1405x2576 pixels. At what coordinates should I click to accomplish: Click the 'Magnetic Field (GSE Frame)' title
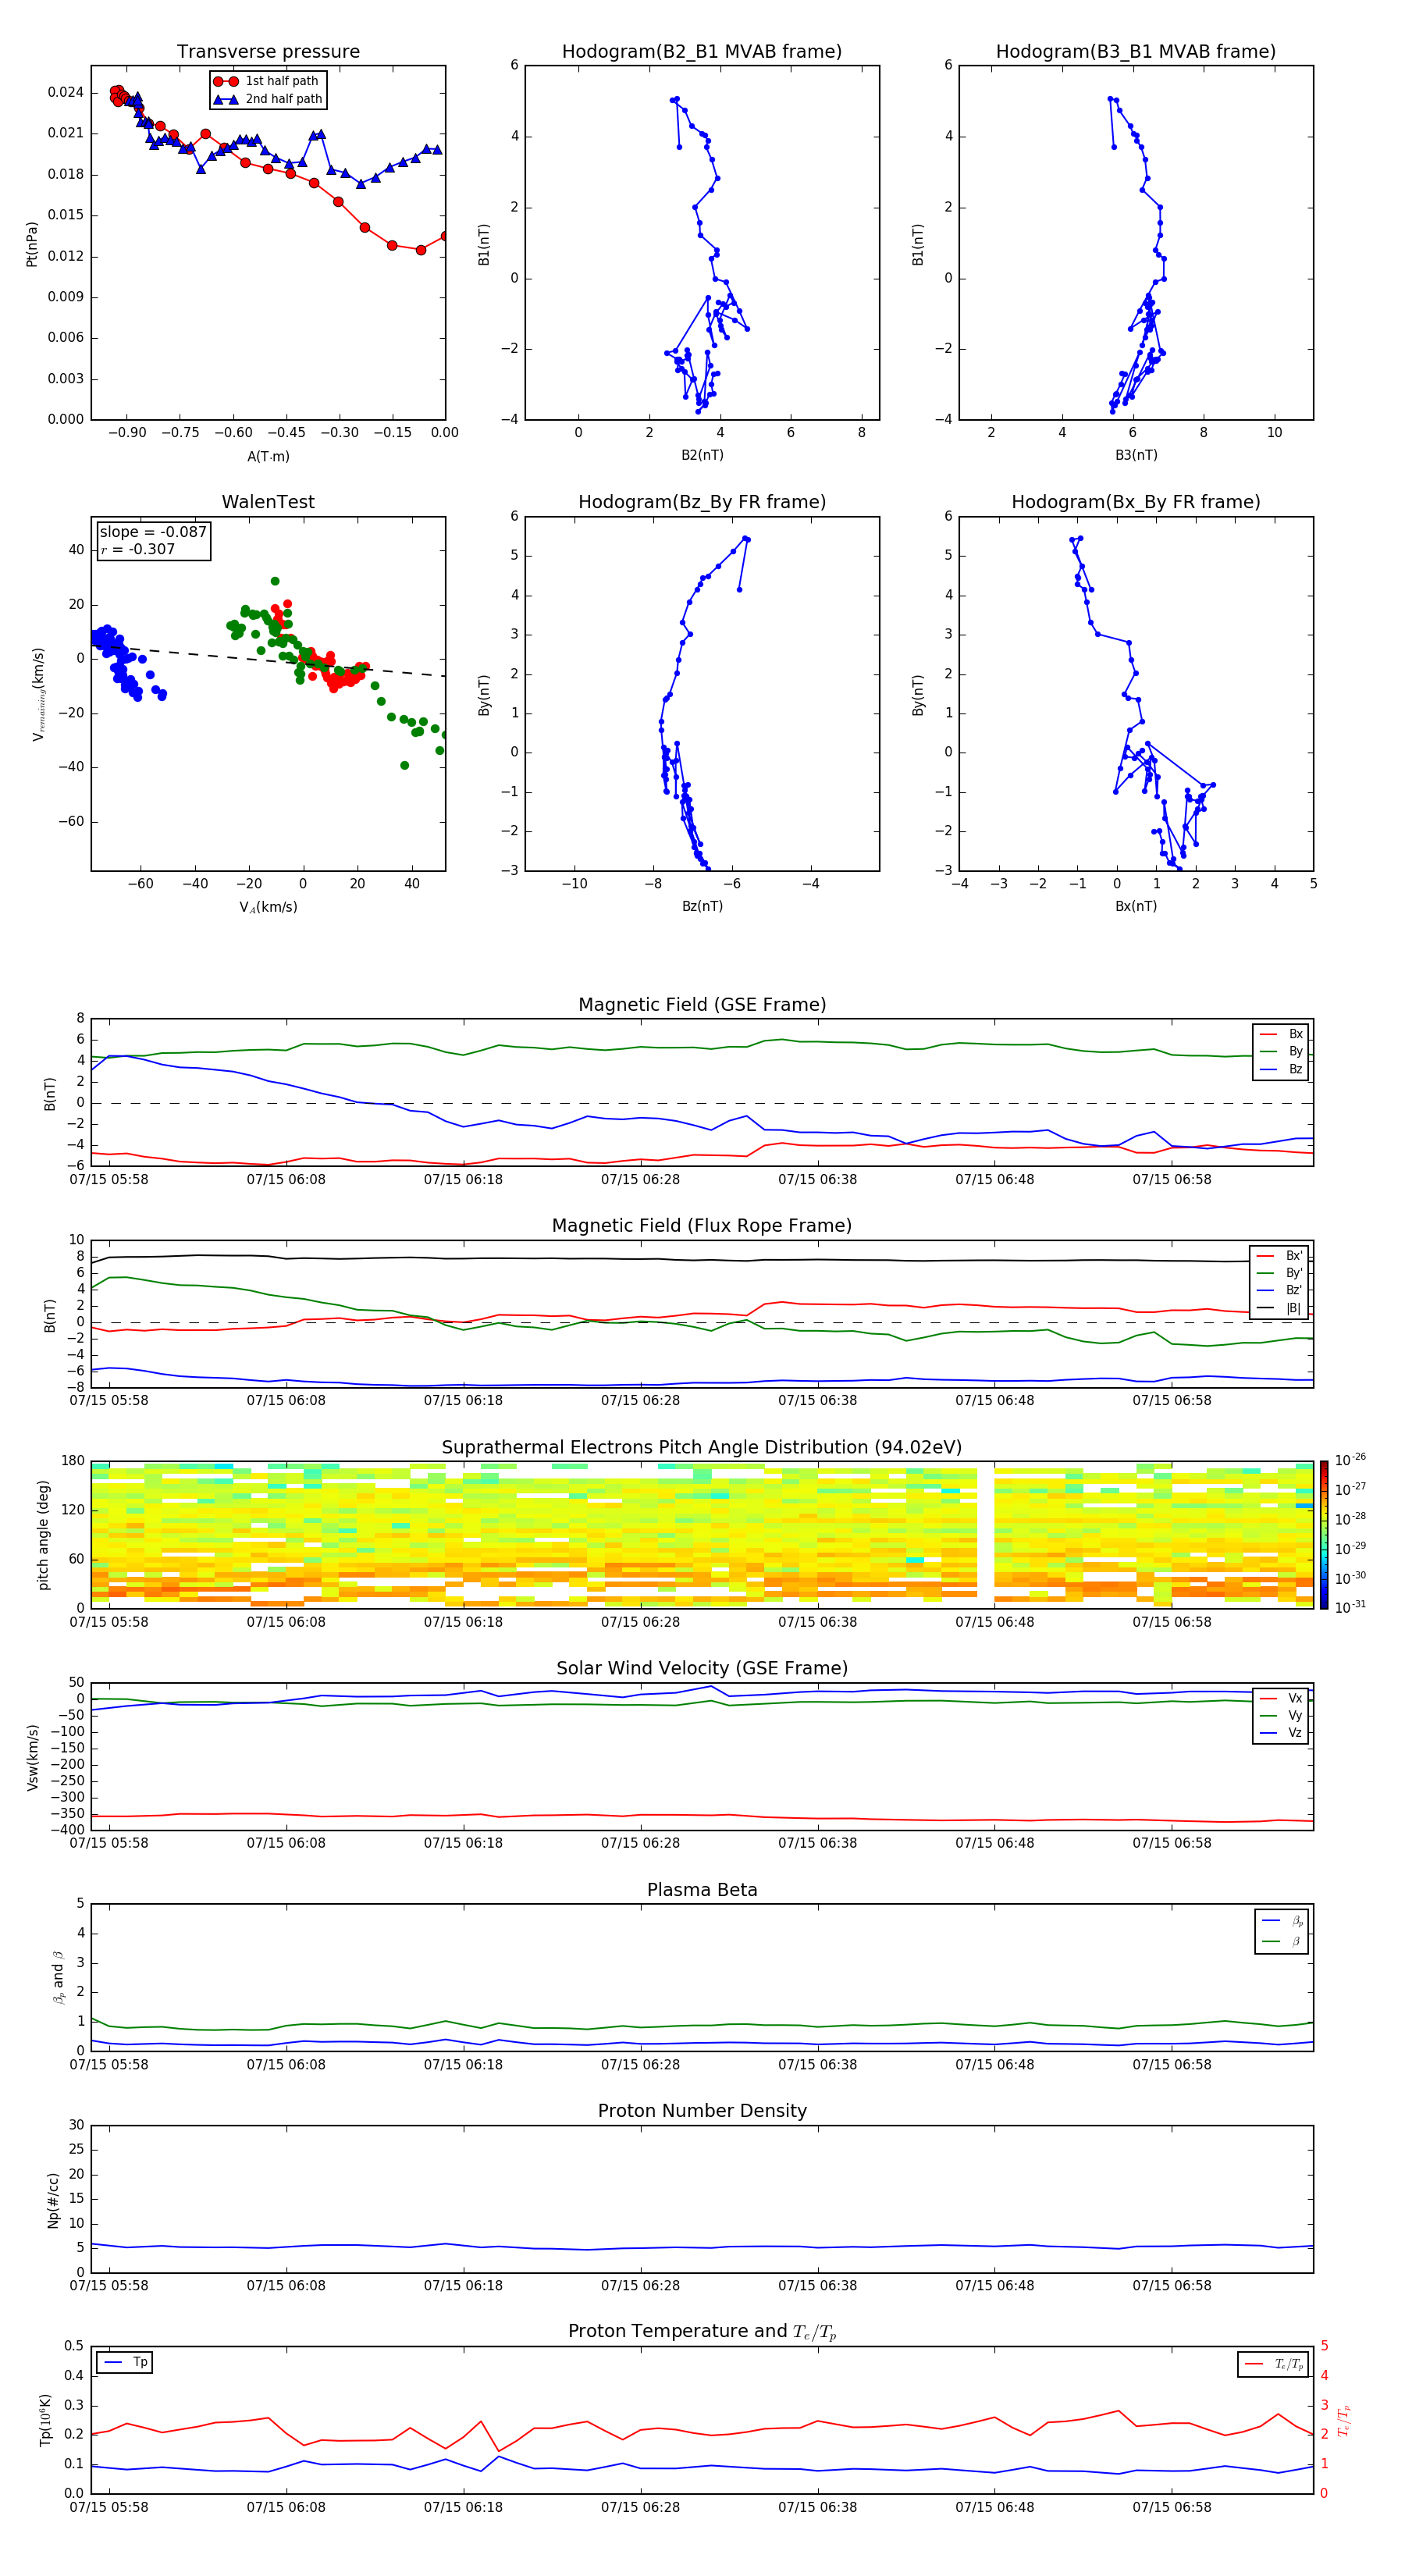[702, 1005]
